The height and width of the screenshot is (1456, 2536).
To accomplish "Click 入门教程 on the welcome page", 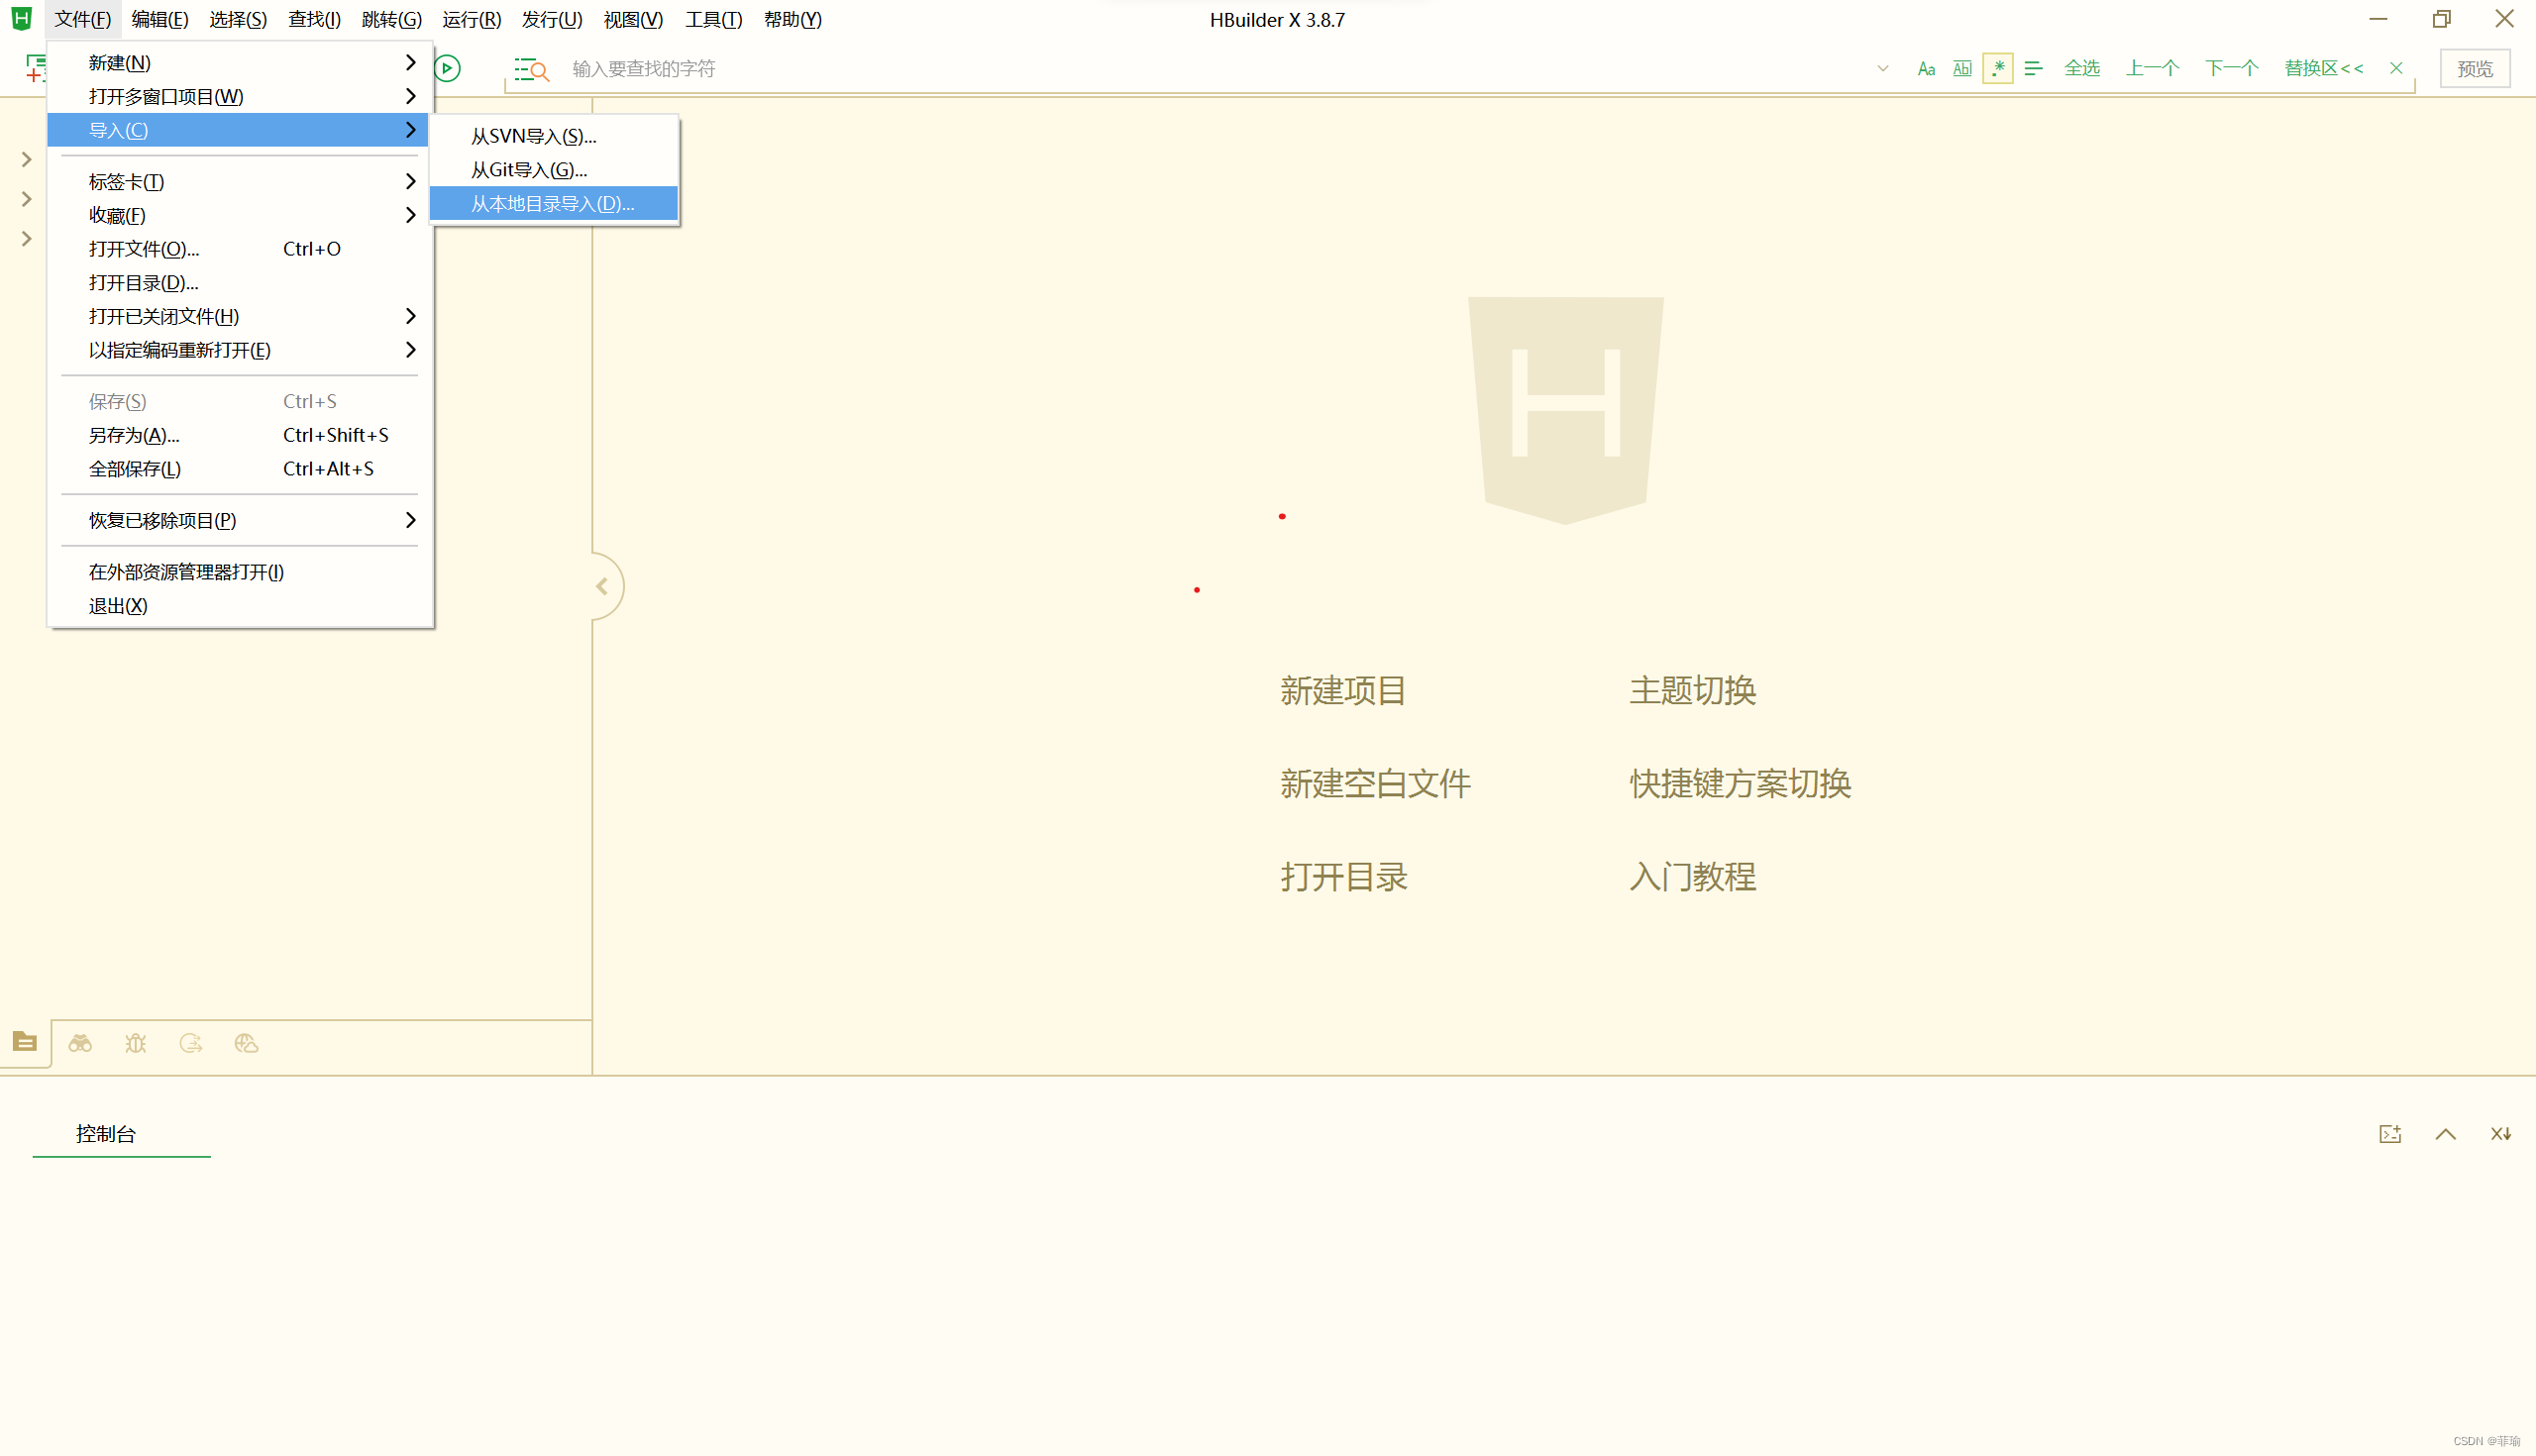I will click(1692, 877).
